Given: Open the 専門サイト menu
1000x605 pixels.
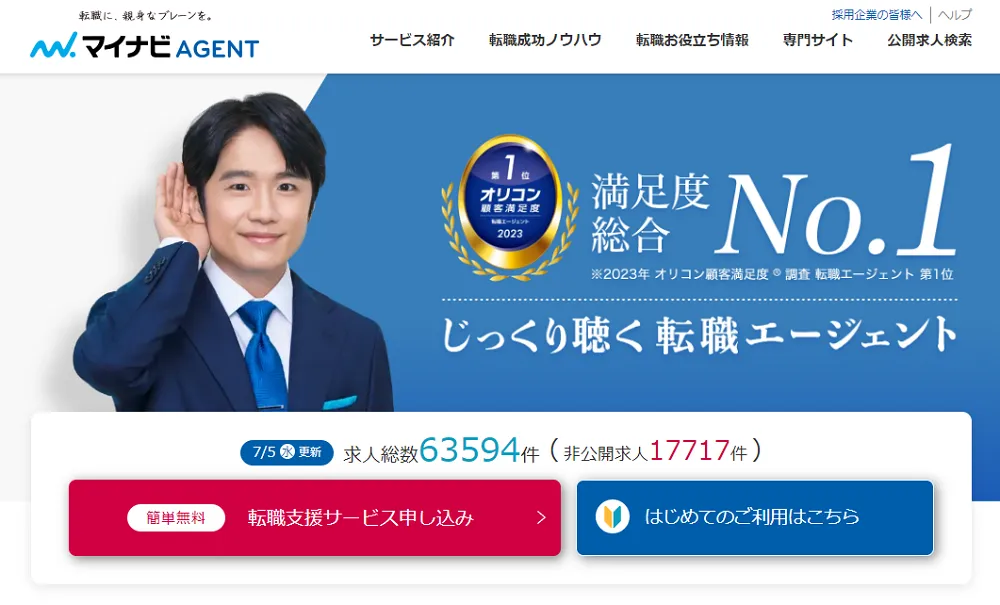Looking at the screenshot, I should click(x=818, y=40).
